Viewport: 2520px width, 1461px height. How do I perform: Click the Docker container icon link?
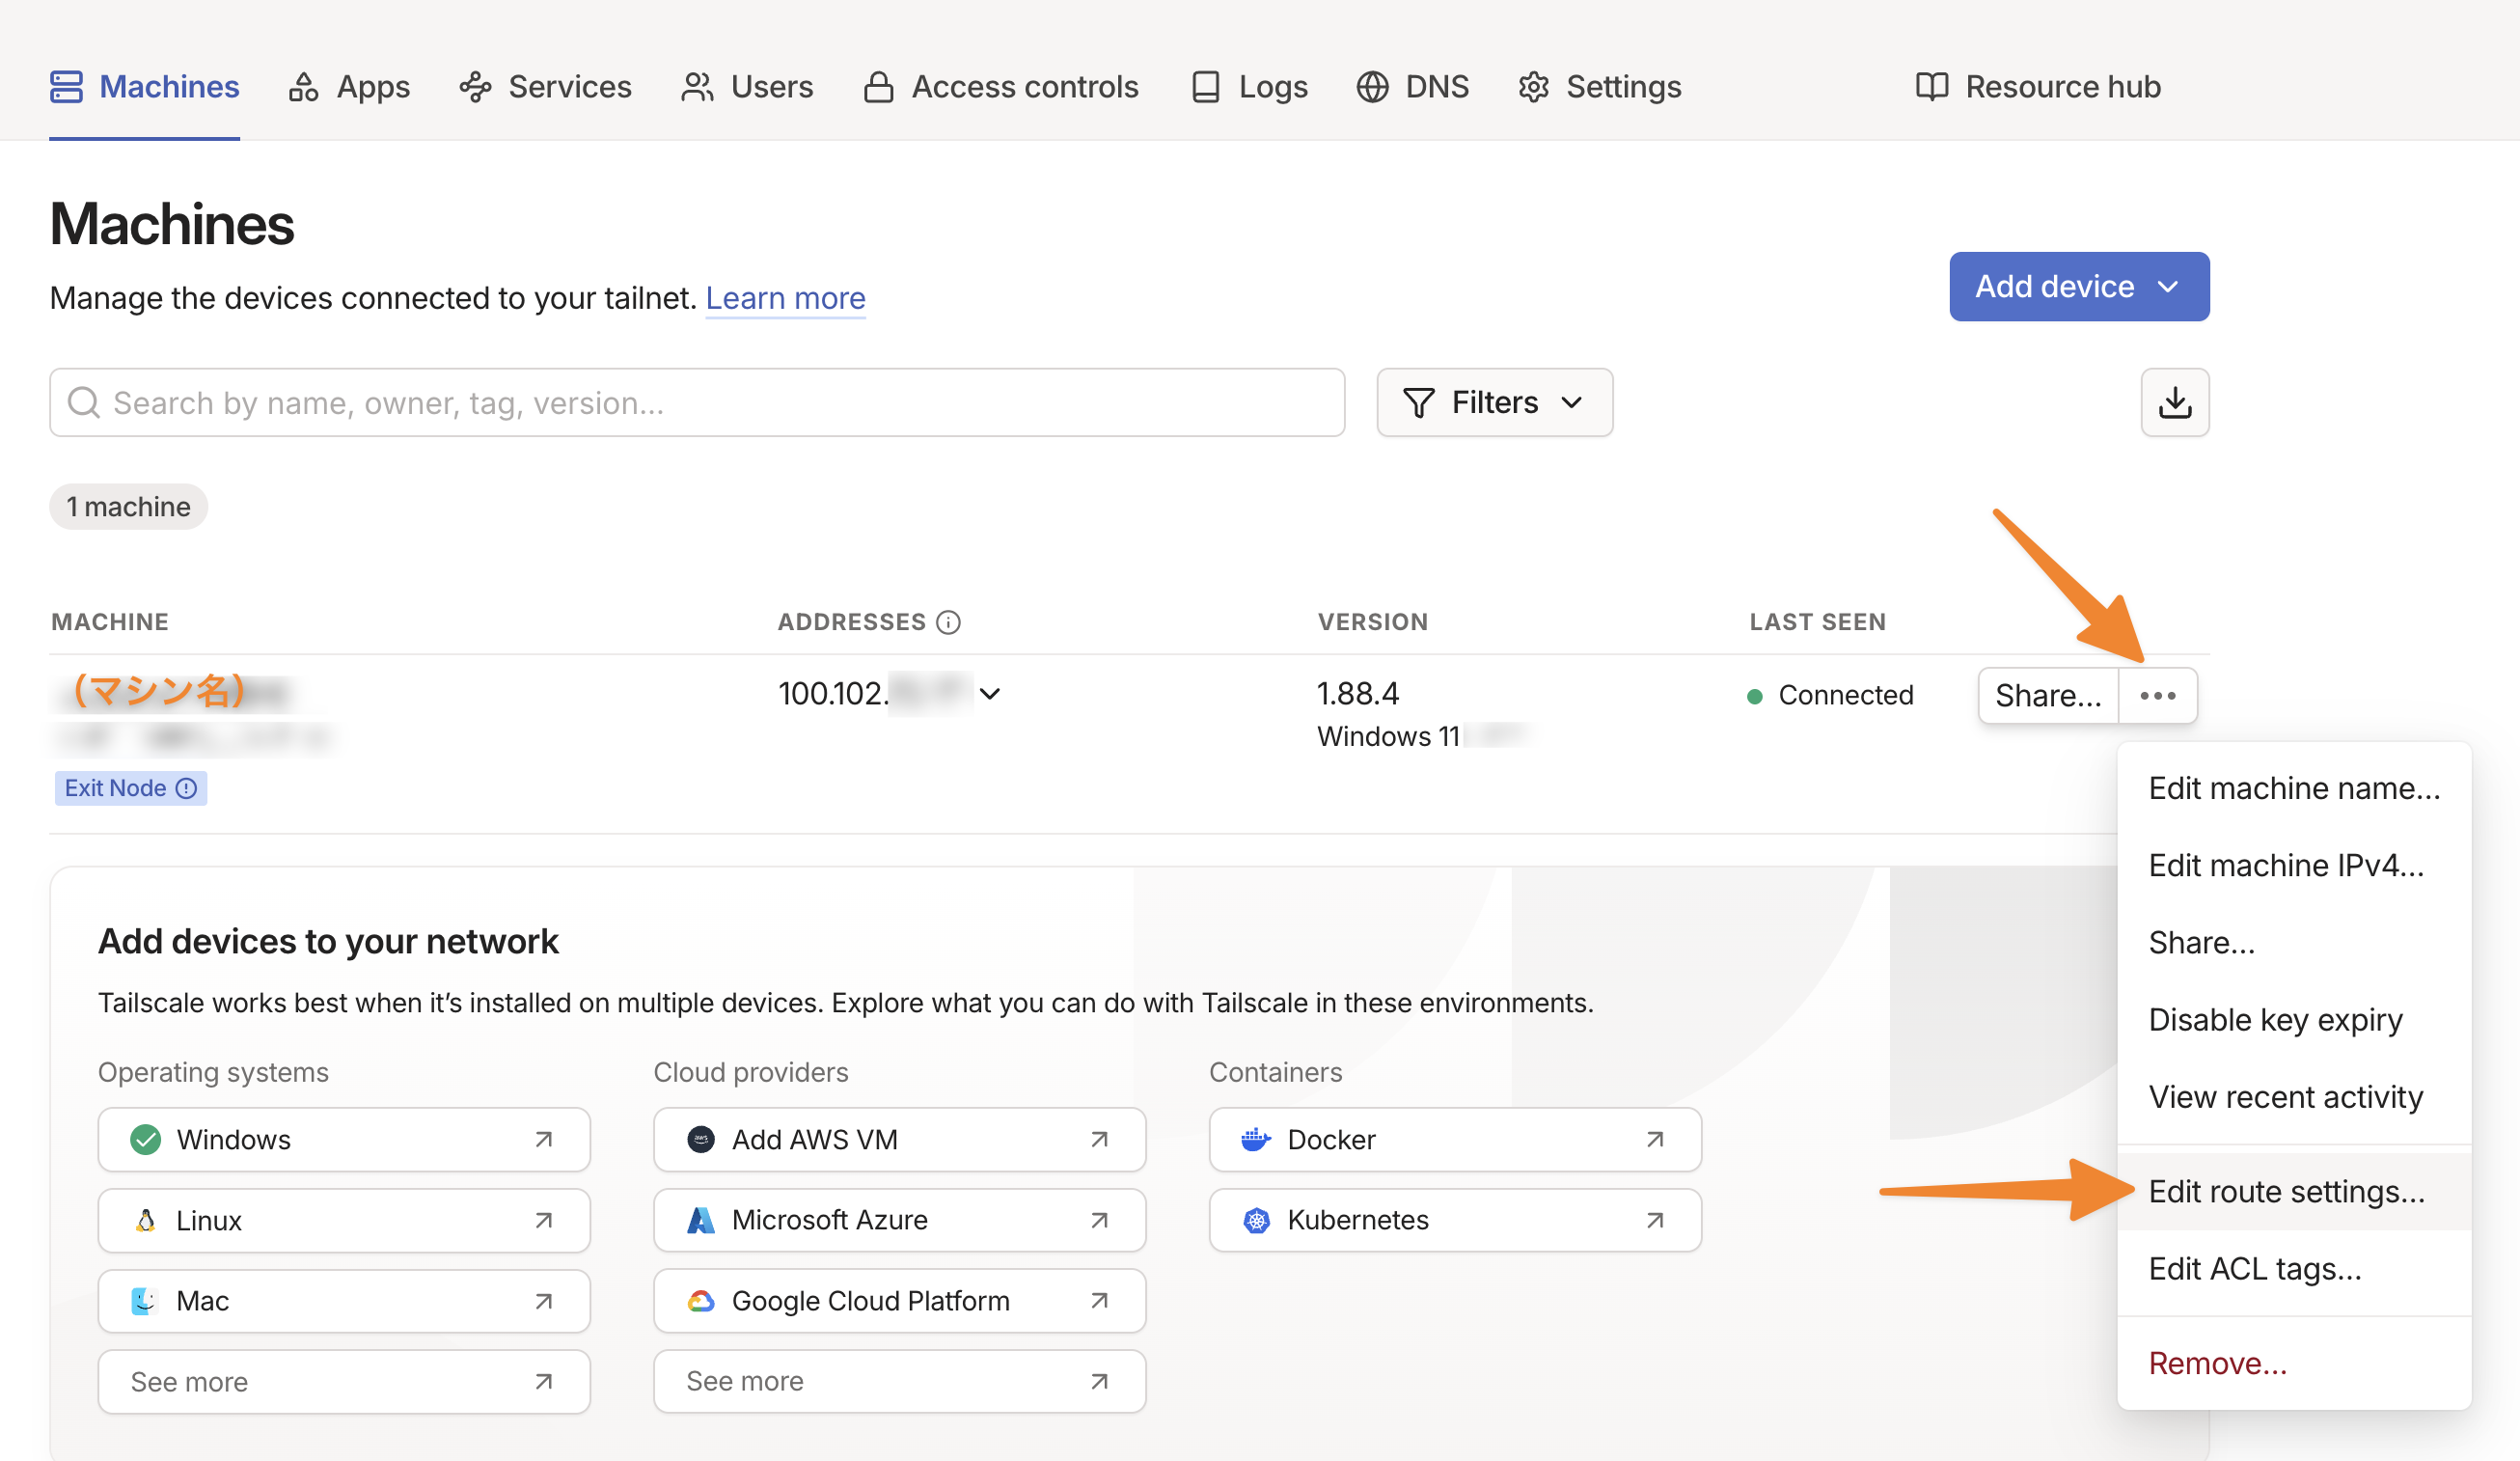click(1255, 1139)
